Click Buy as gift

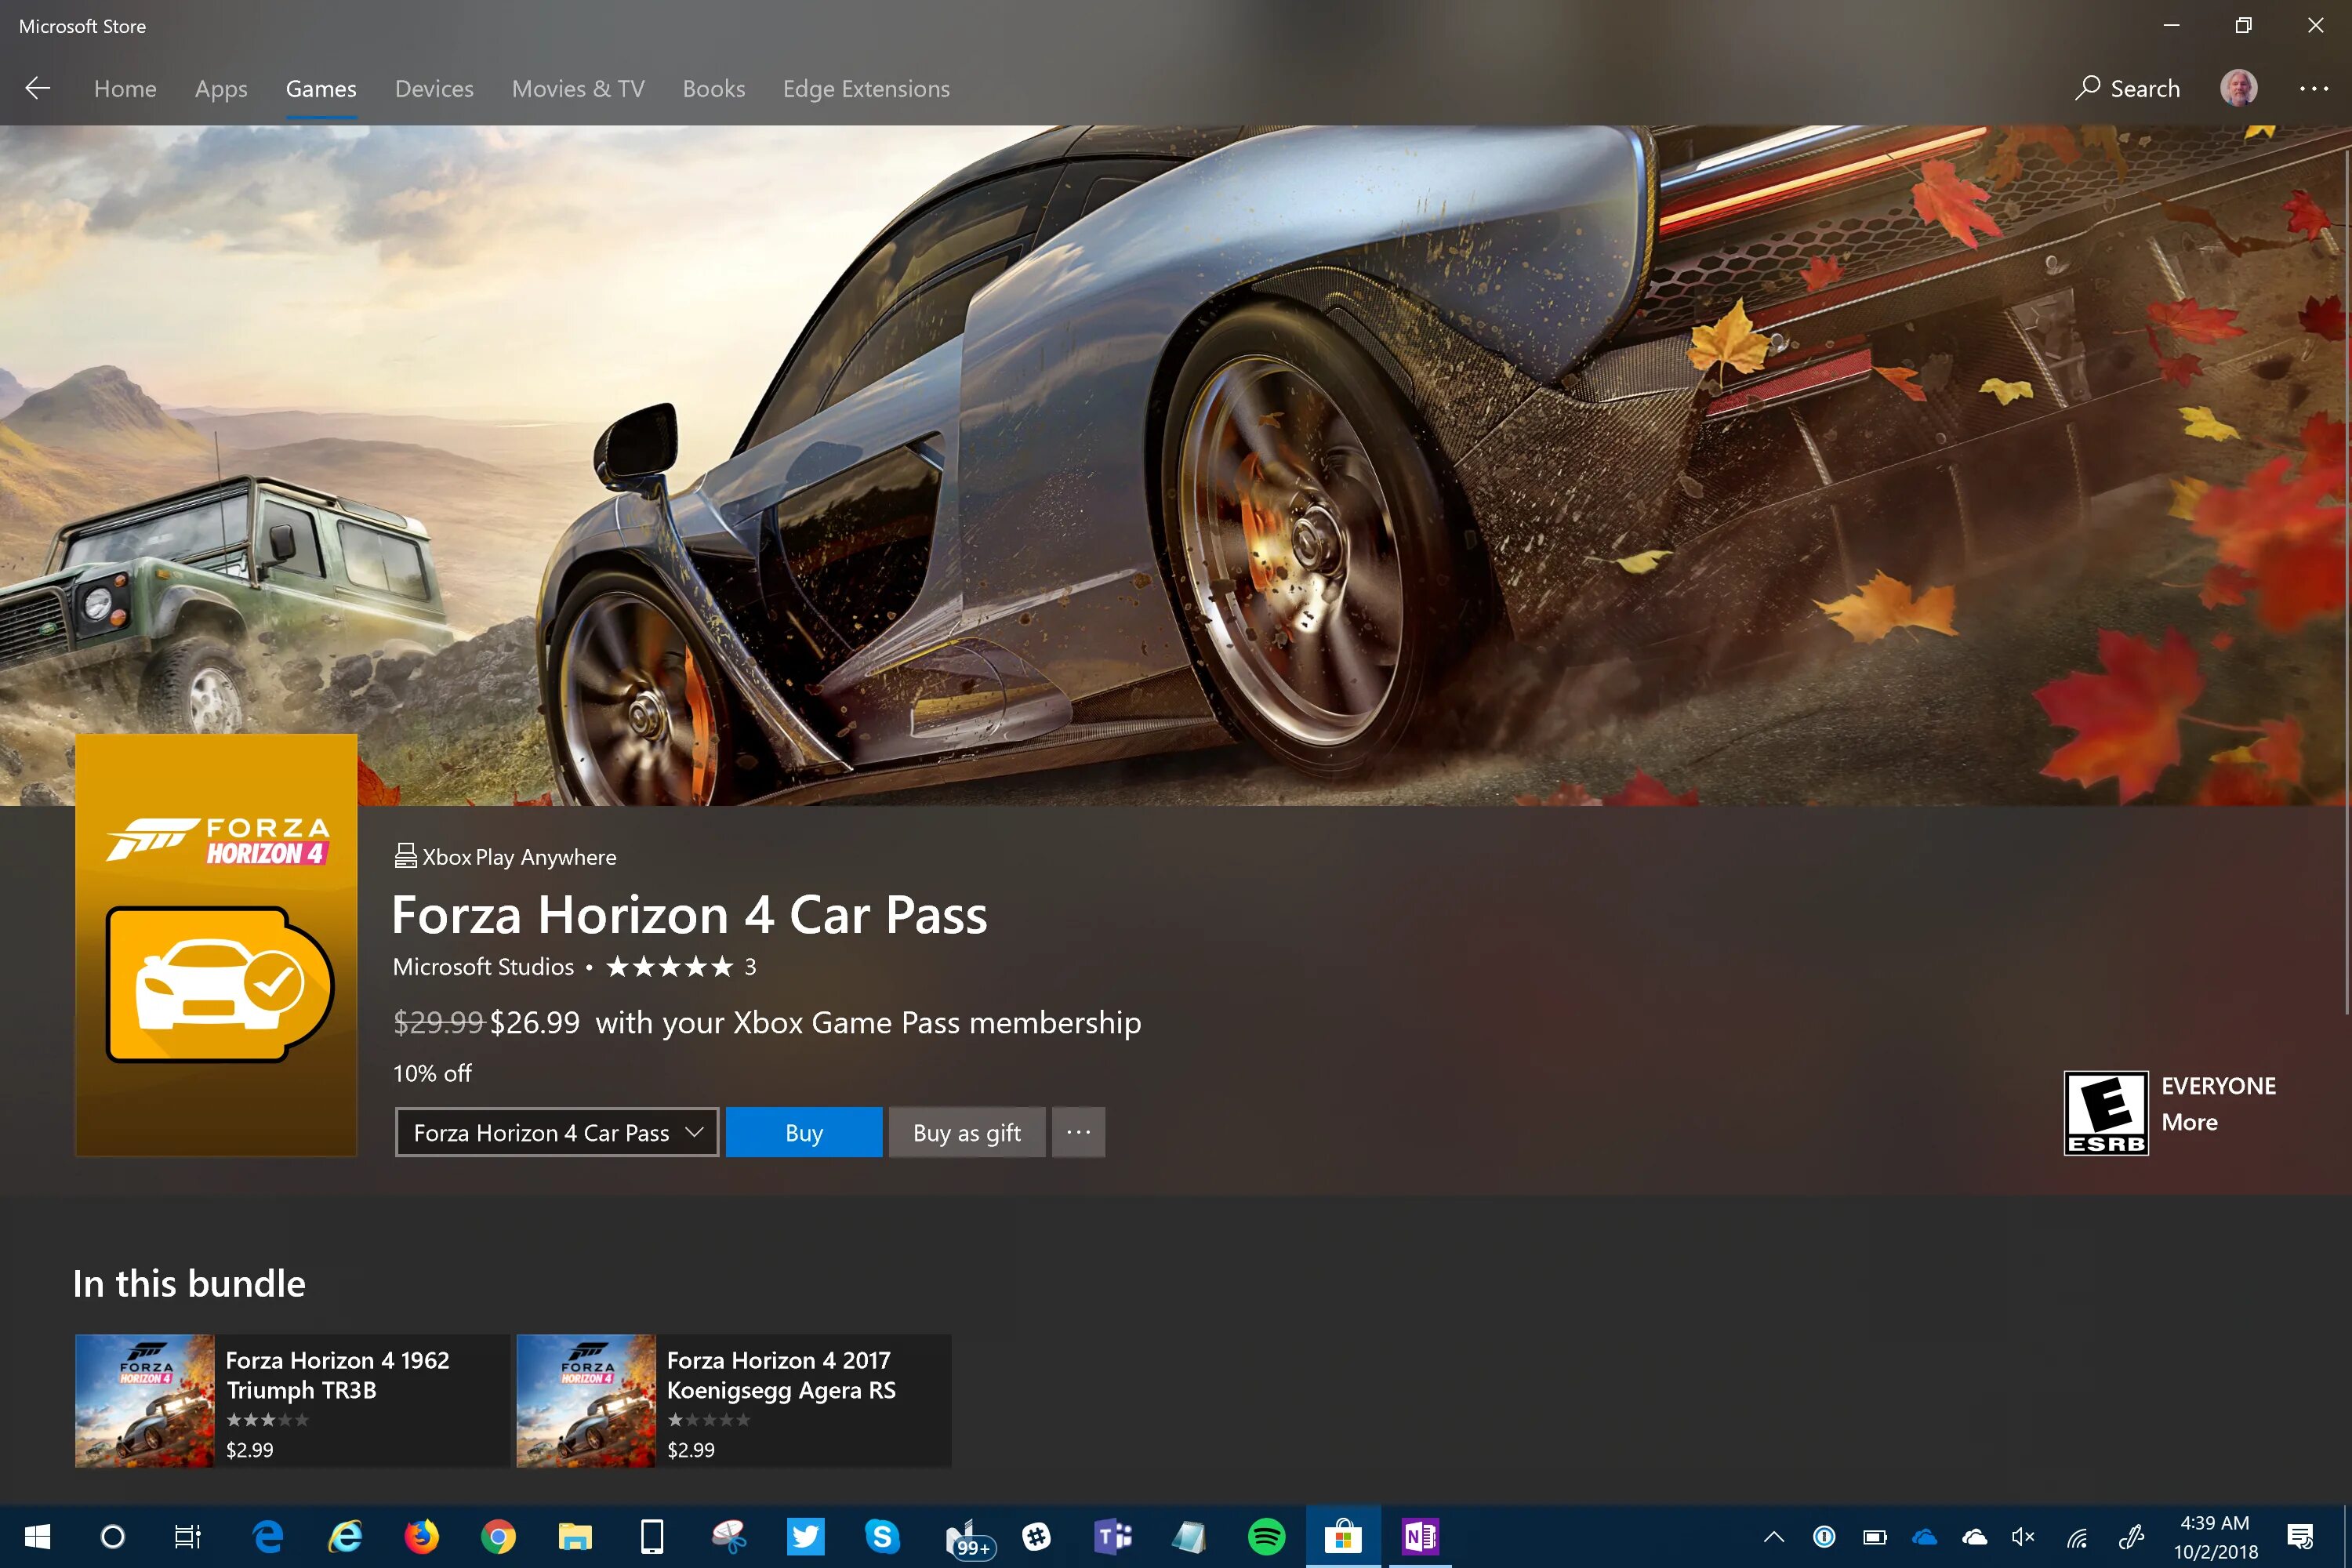click(967, 1132)
